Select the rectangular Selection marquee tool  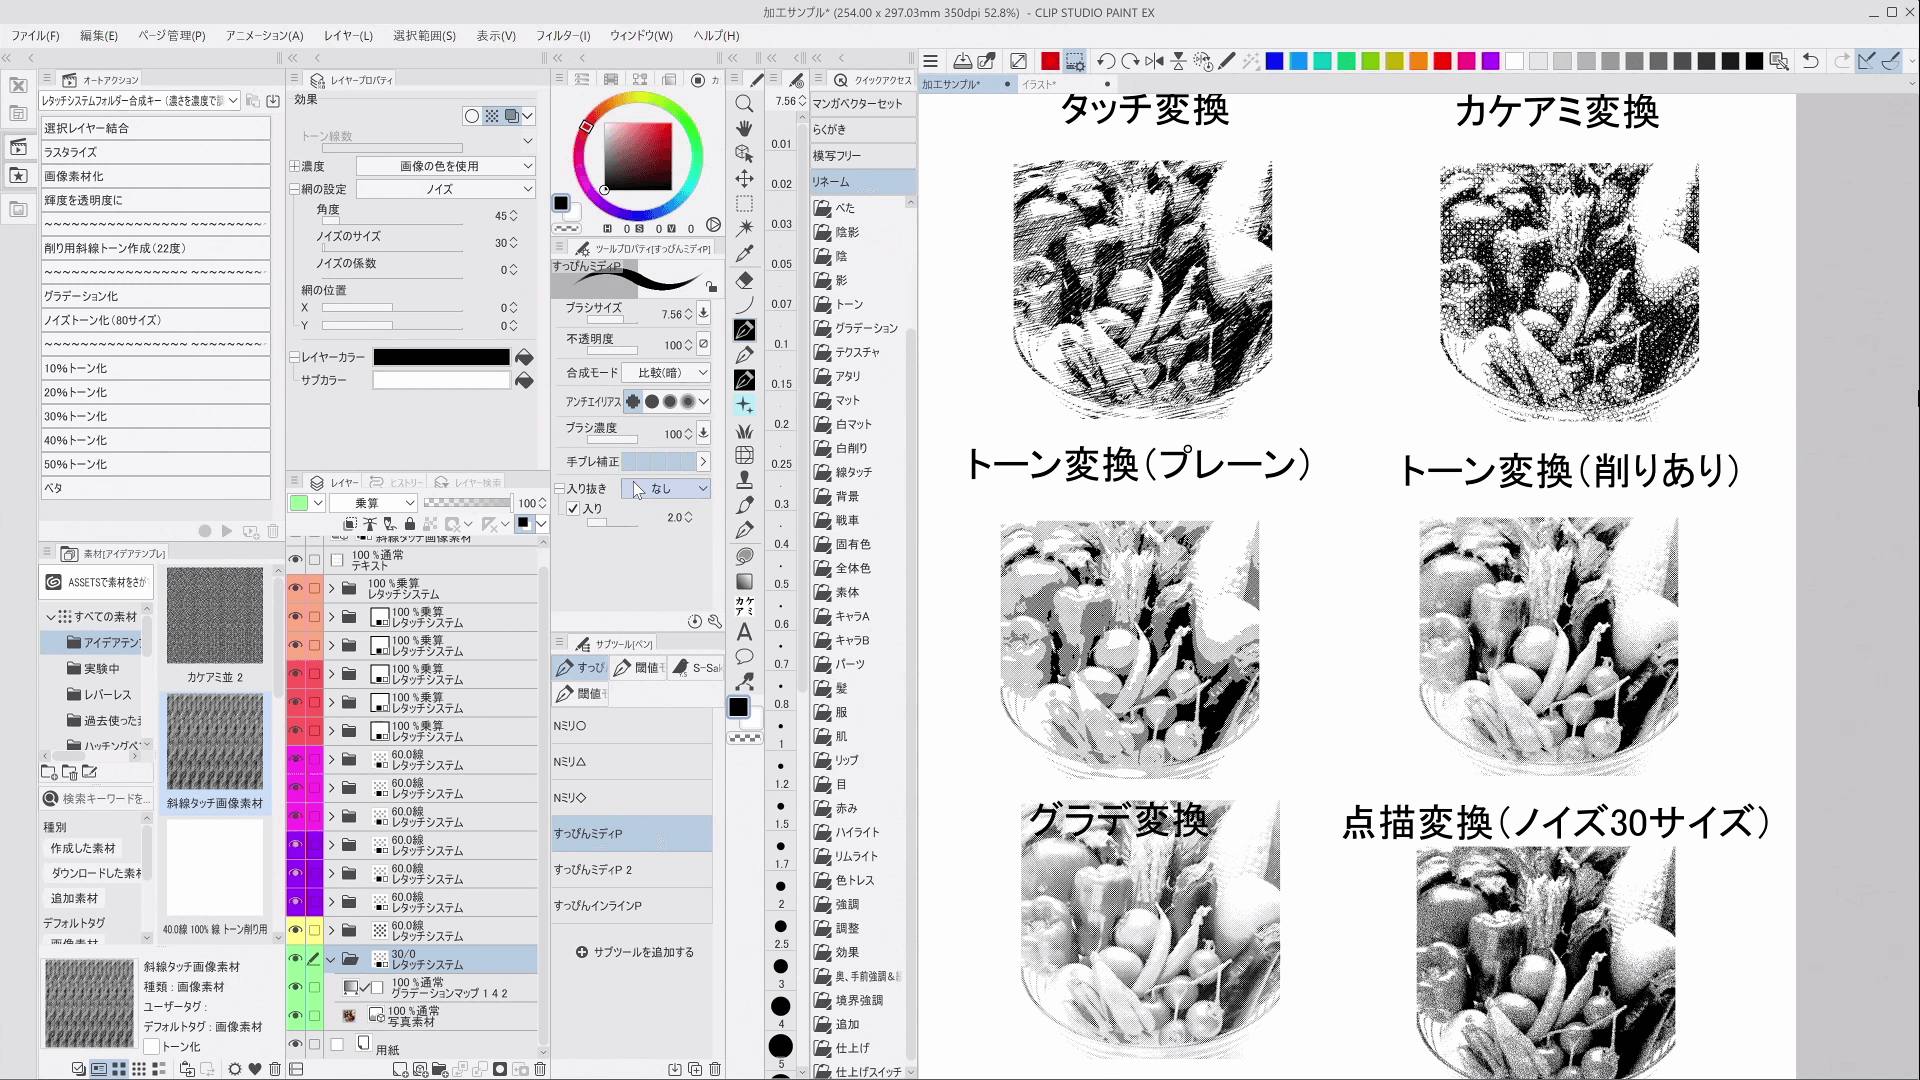(744, 204)
